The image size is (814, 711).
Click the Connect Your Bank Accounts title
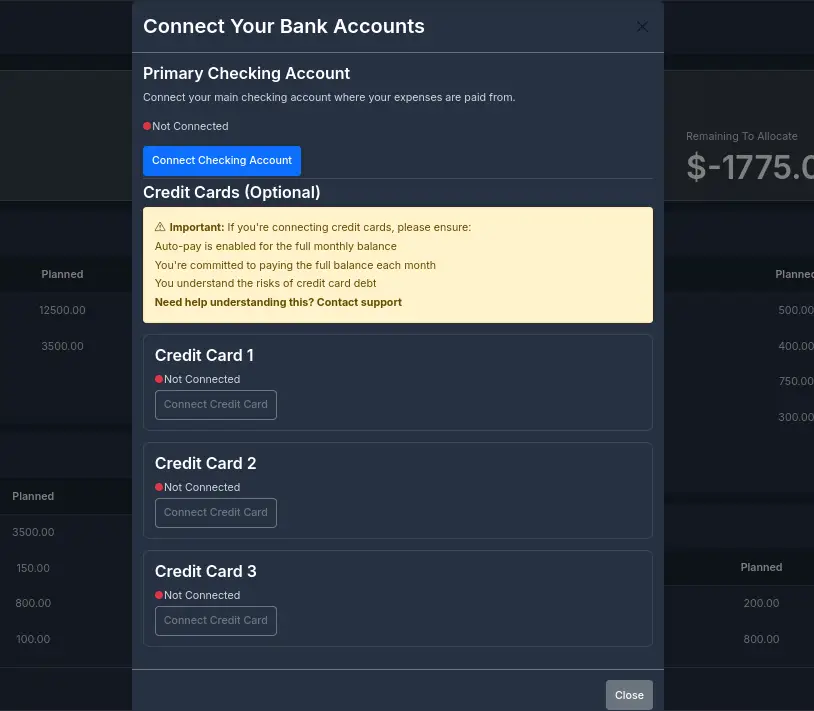point(284,27)
